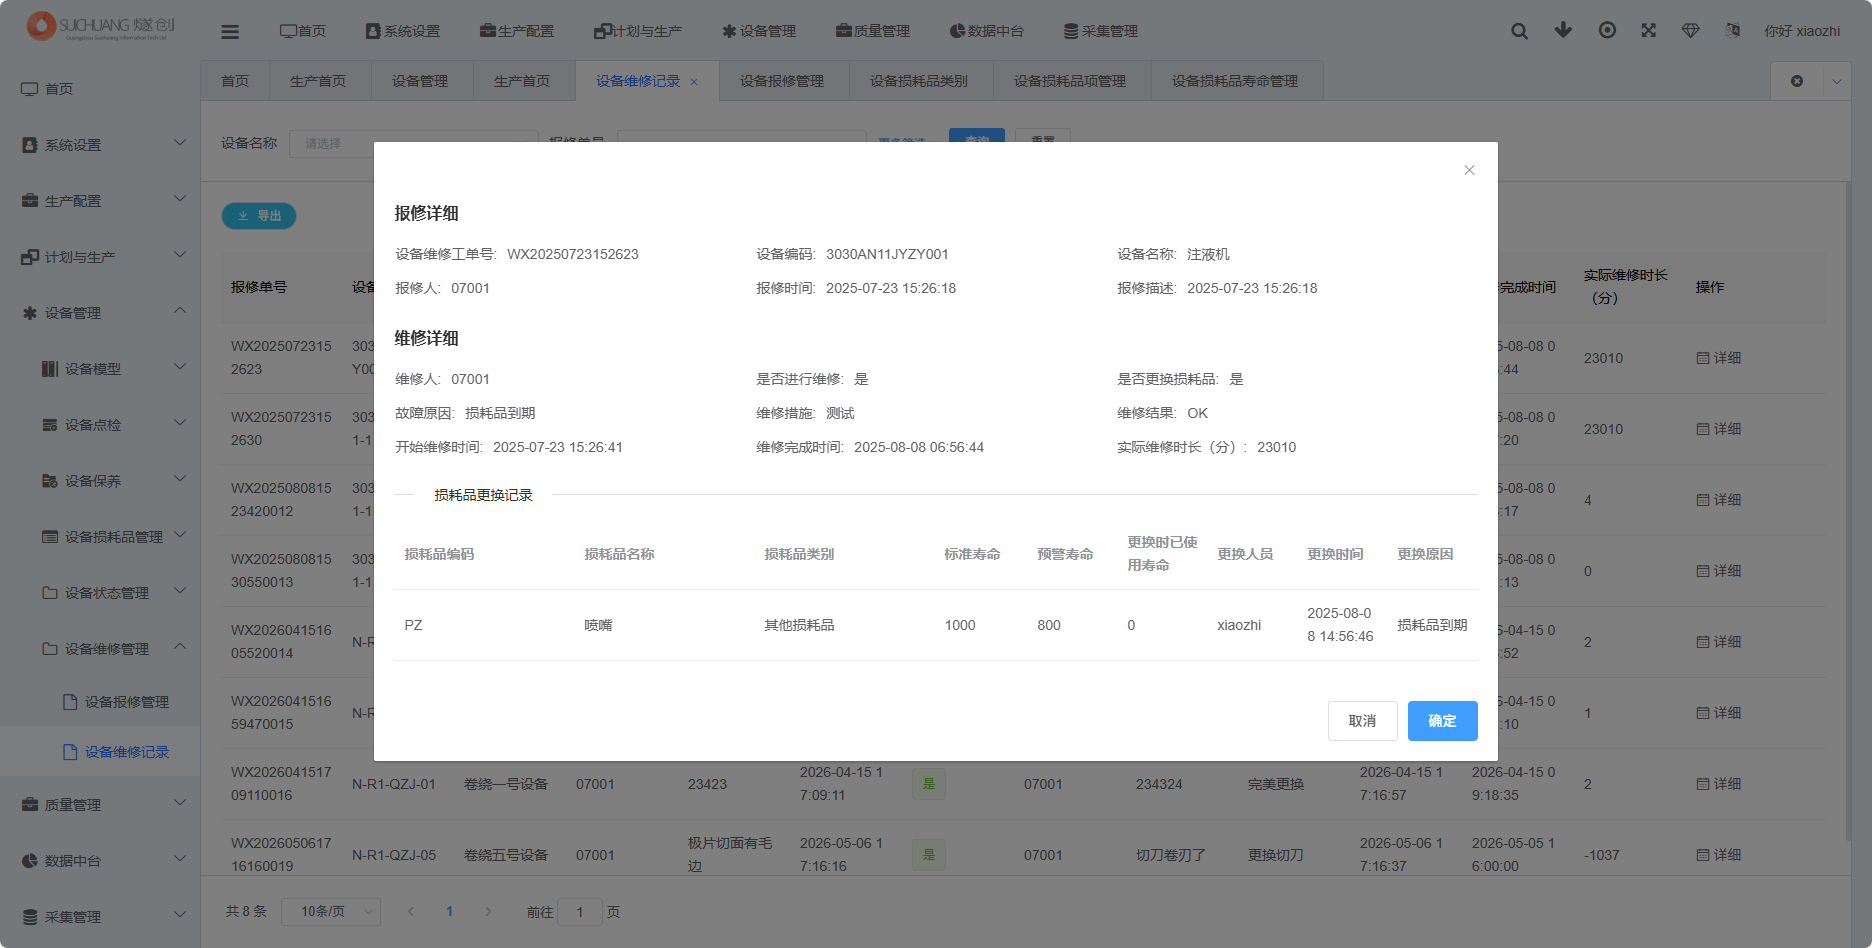Image resolution: width=1872 pixels, height=948 pixels.
Task: Open 设备管理 in the top navigation
Action: click(x=759, y=31)
